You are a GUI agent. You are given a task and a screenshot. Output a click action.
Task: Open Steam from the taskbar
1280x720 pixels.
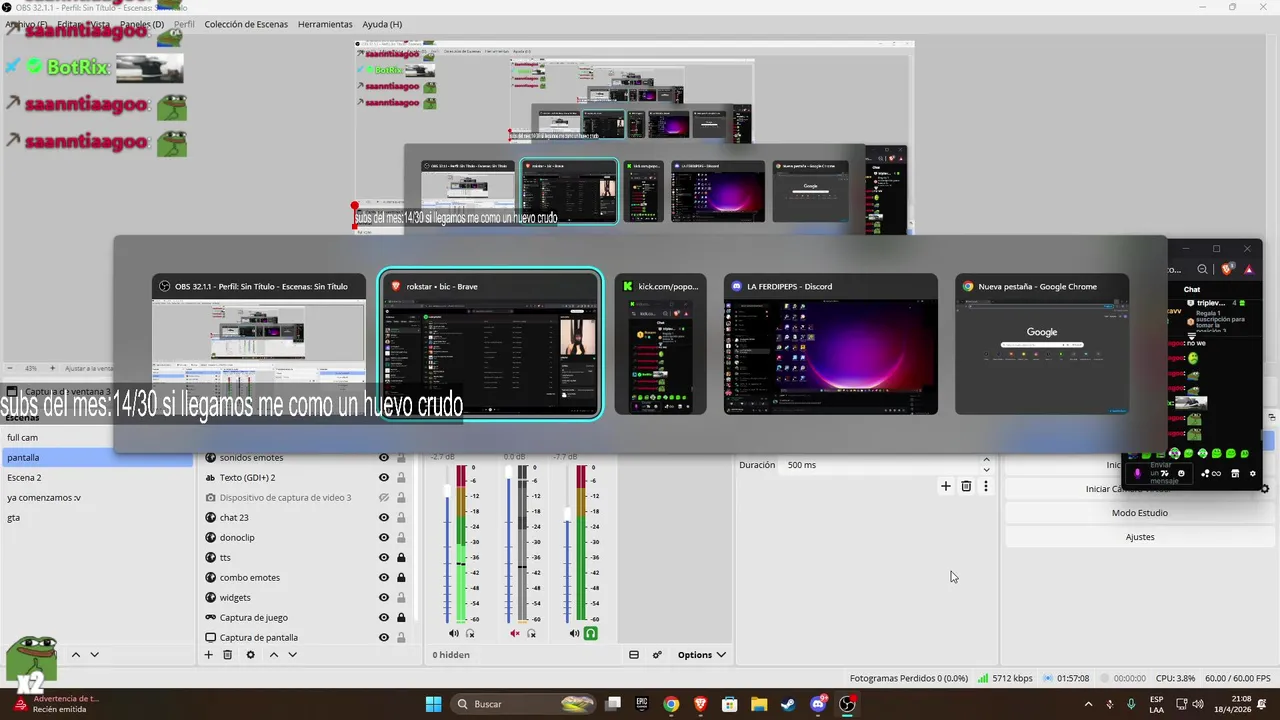pyautogui.click(x=788, y=704)
